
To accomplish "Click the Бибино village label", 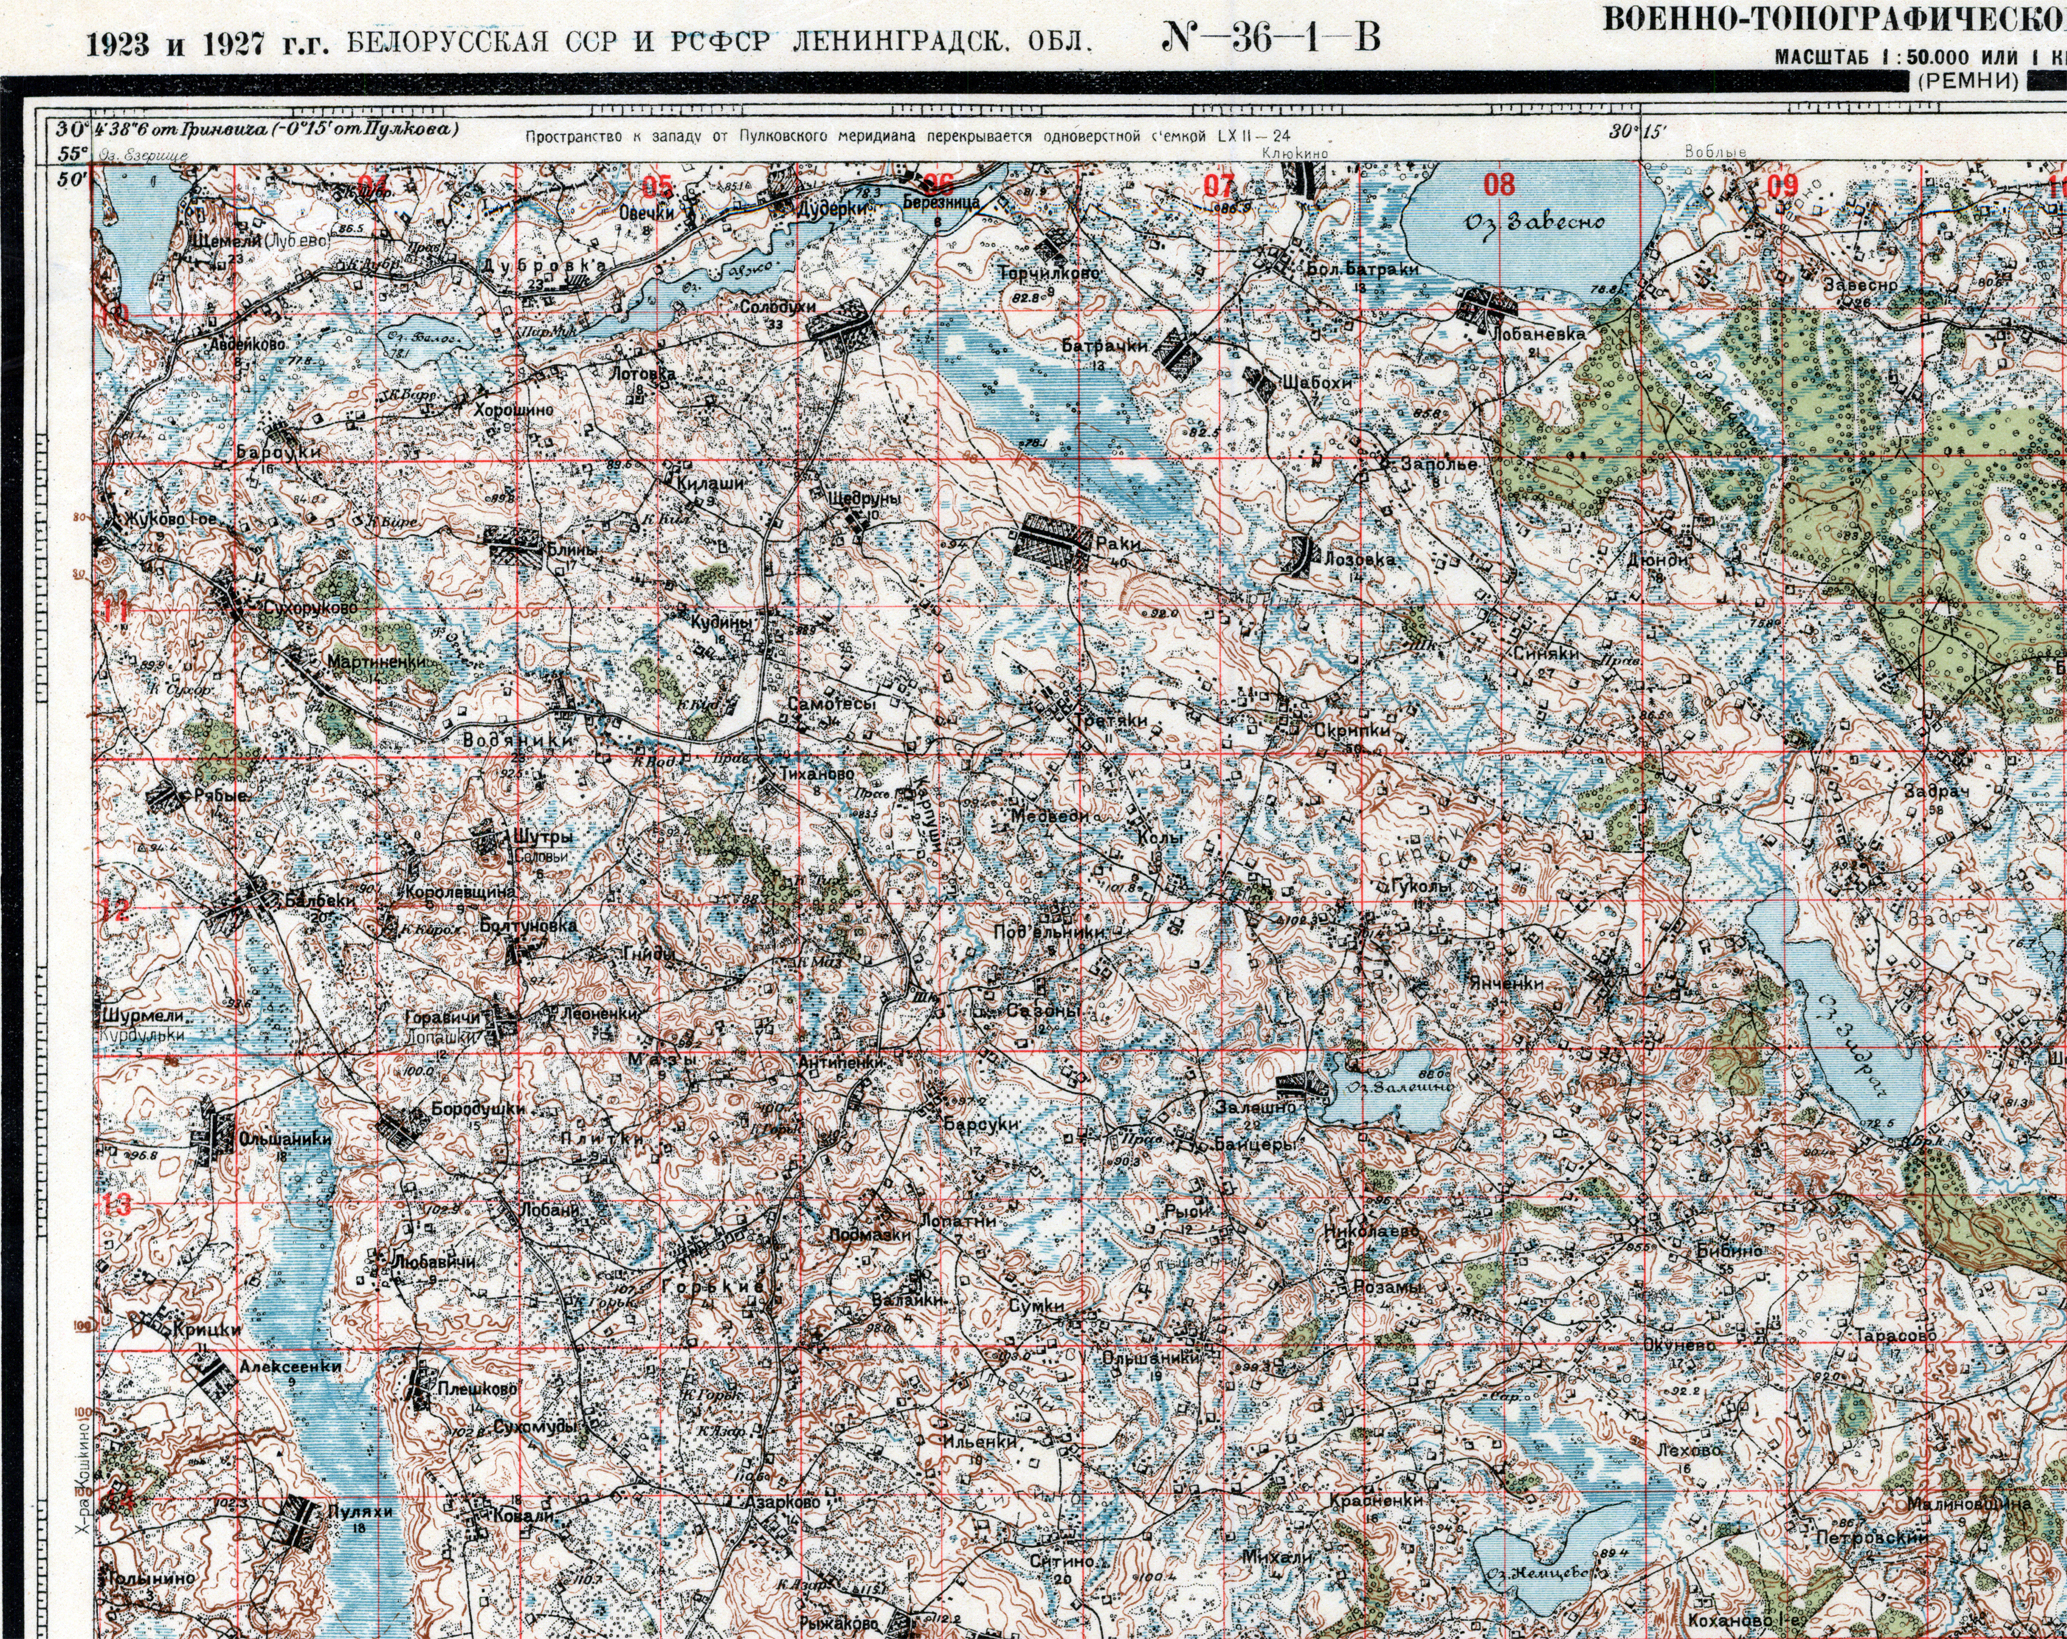I will click(1729, 1251).
